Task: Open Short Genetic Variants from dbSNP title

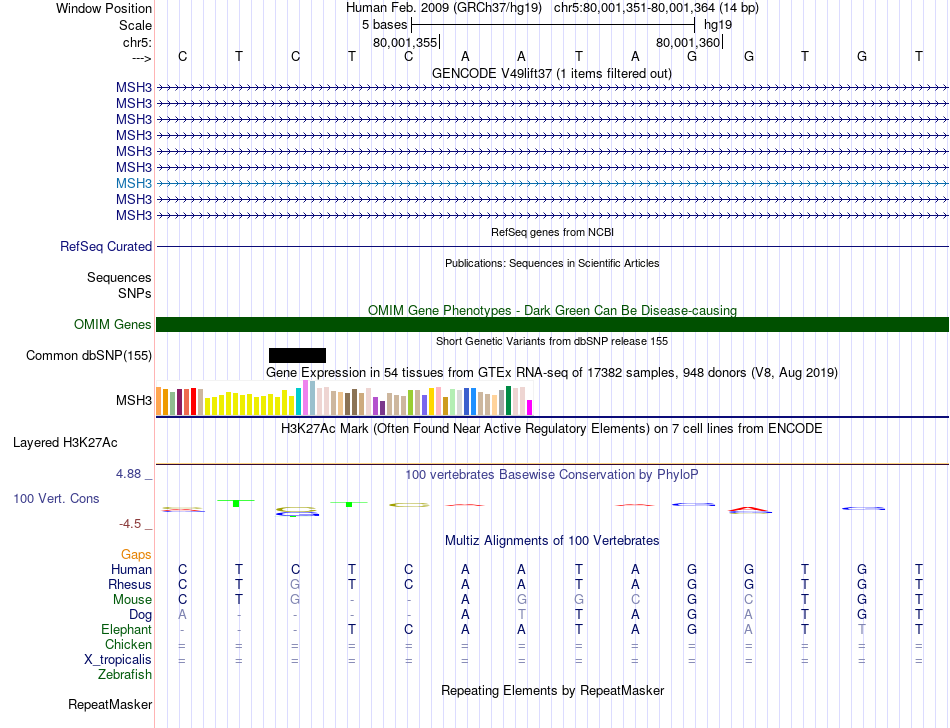Action: click(552, 341)
